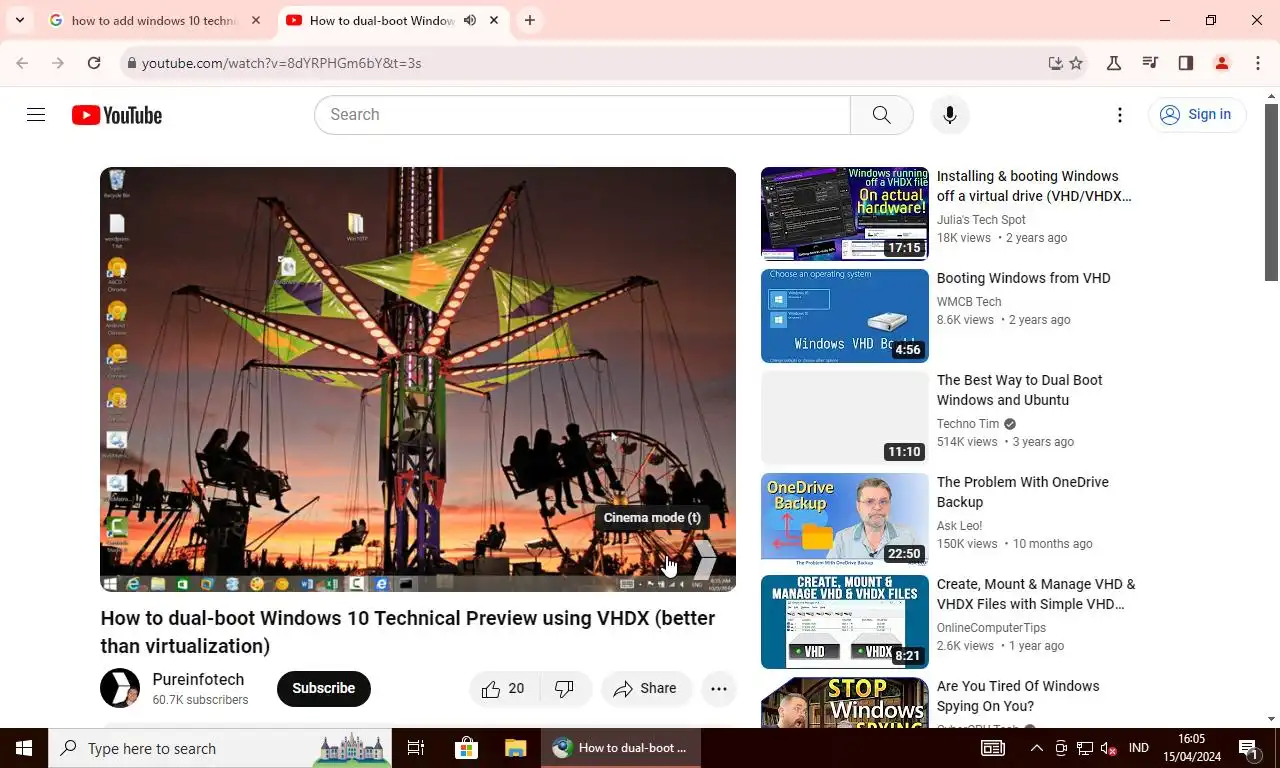Open network icon in system tray

[x=1084, y=748]
